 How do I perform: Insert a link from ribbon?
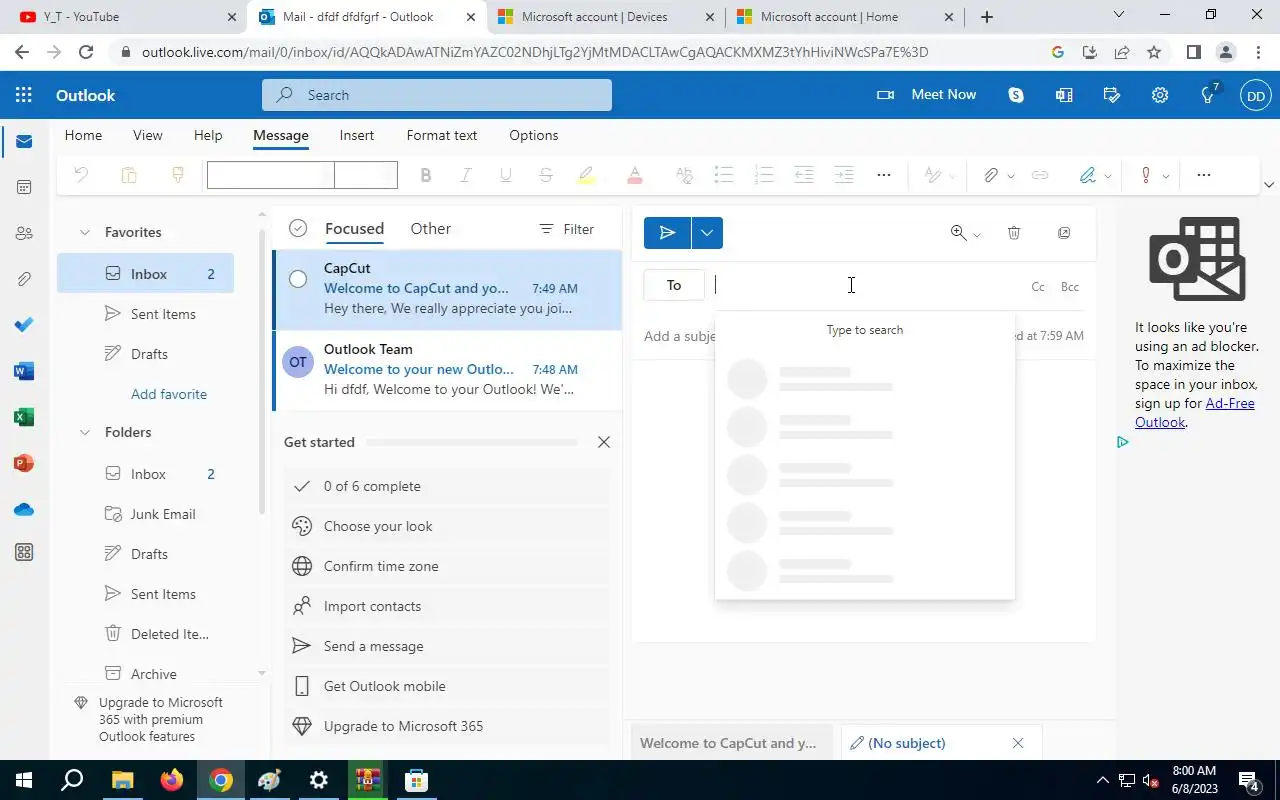tap(1040, 175)
